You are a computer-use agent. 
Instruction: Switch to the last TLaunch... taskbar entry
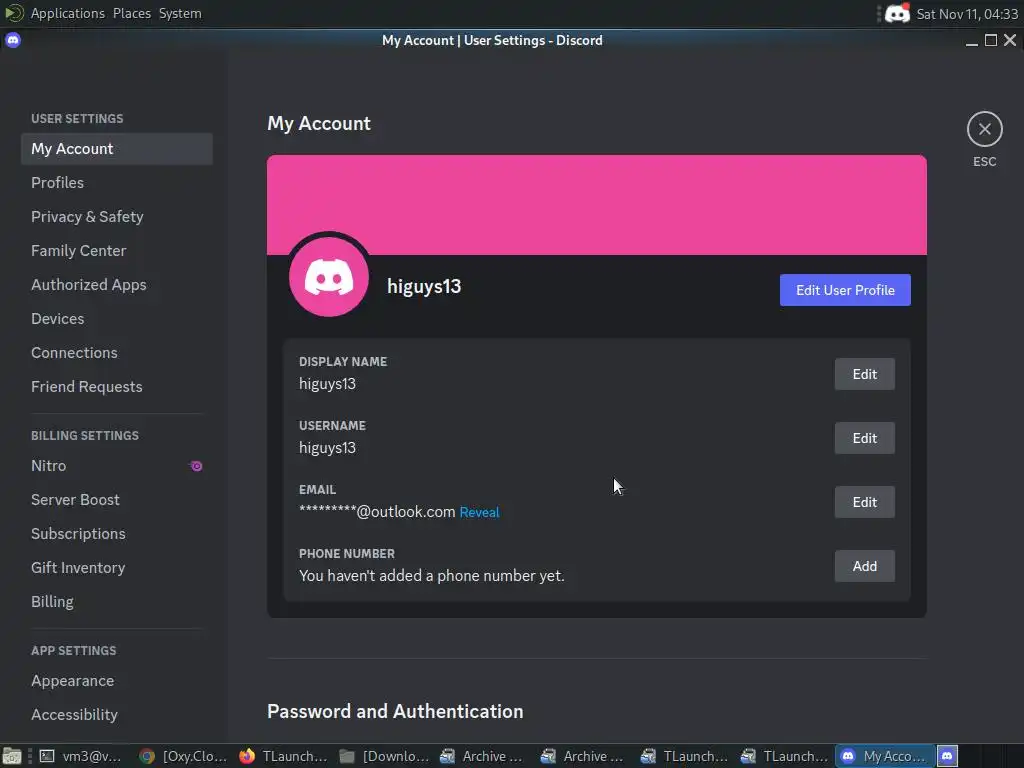(x=784, y=756)
